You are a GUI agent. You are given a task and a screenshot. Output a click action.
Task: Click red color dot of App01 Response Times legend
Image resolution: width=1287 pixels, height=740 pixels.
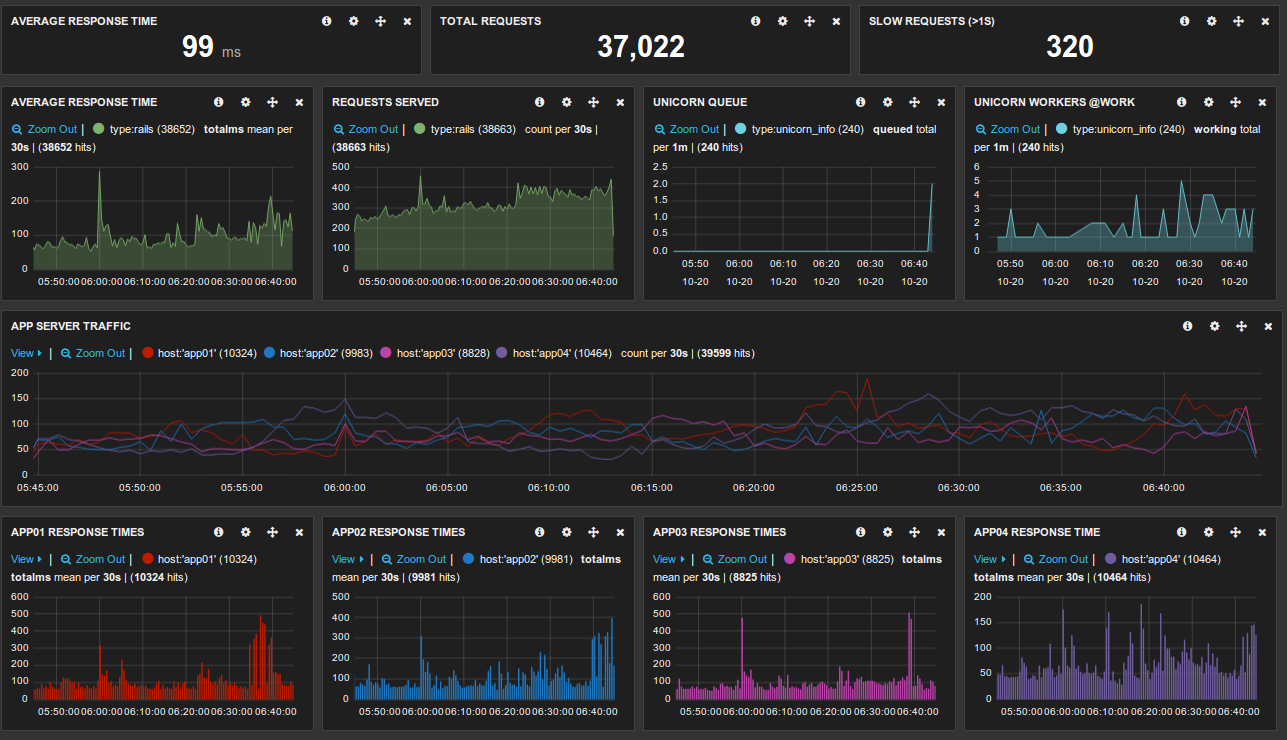point(148,559)
